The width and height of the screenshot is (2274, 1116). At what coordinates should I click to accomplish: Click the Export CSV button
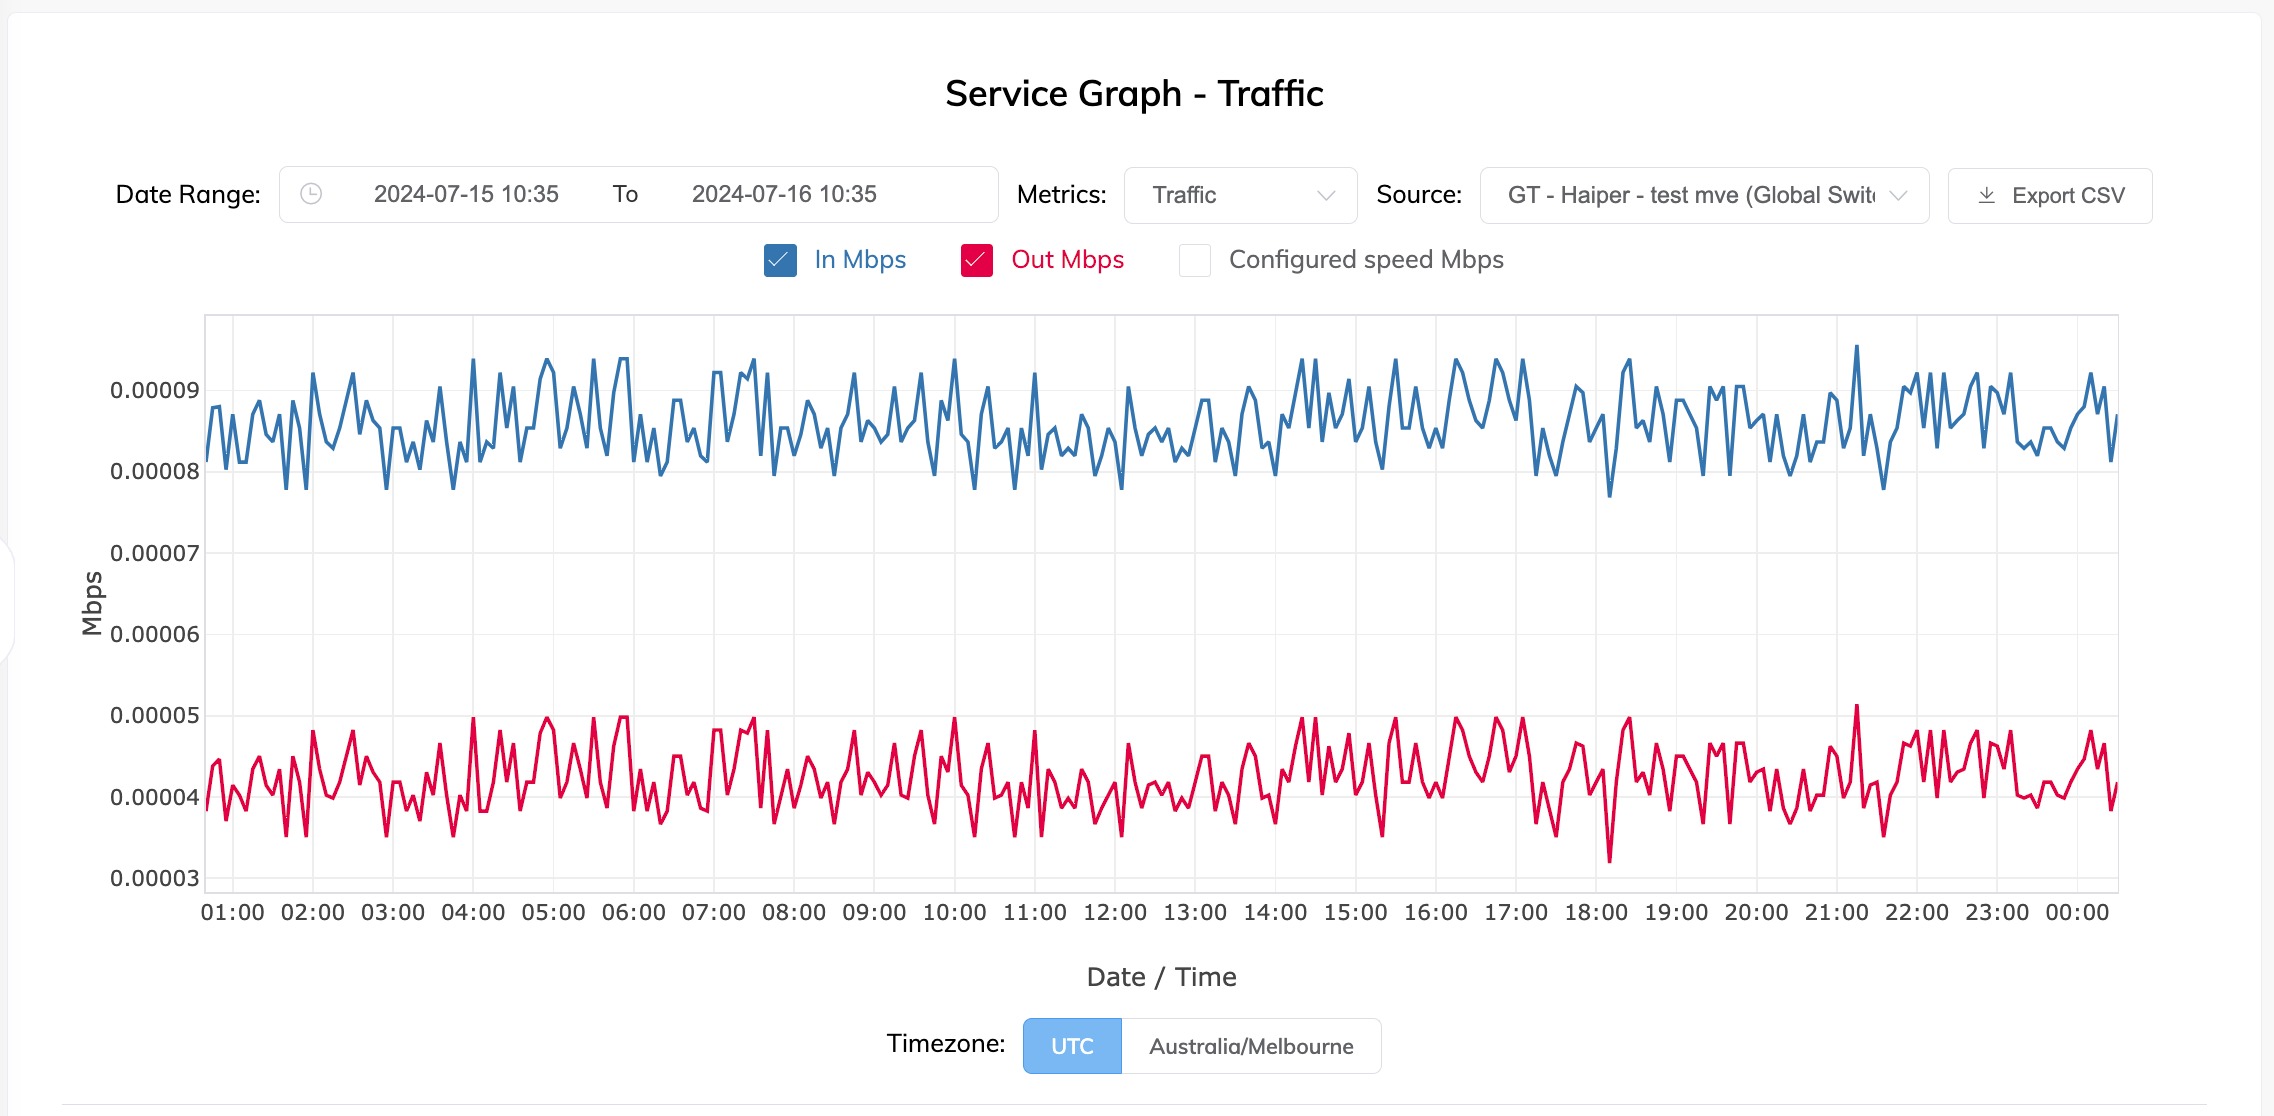click(x=2049, y=195)
